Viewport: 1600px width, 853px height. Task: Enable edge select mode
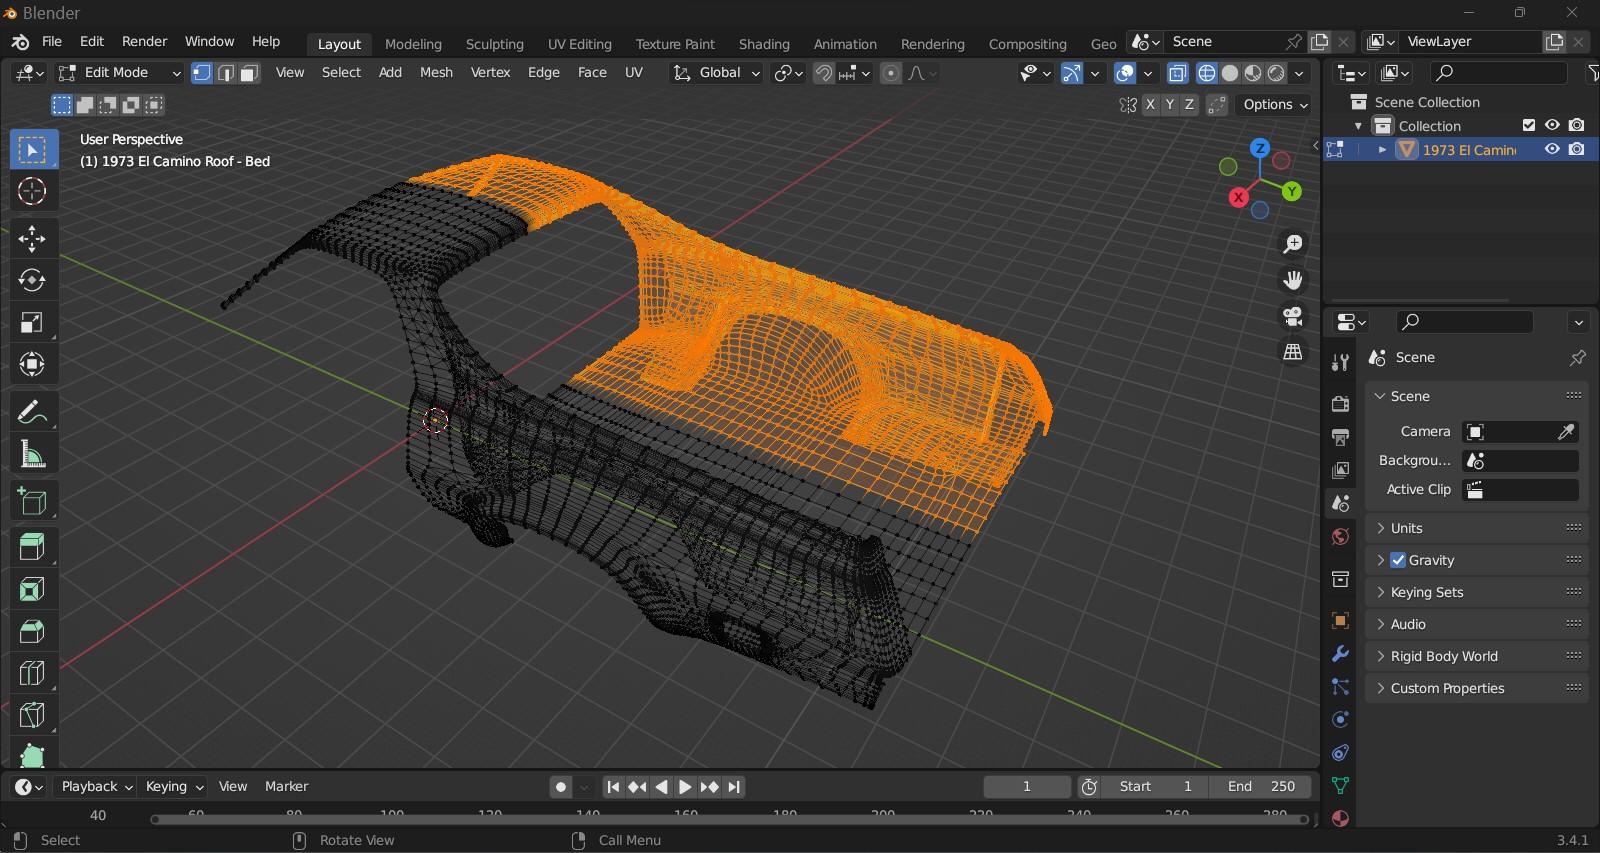(226, 73)
